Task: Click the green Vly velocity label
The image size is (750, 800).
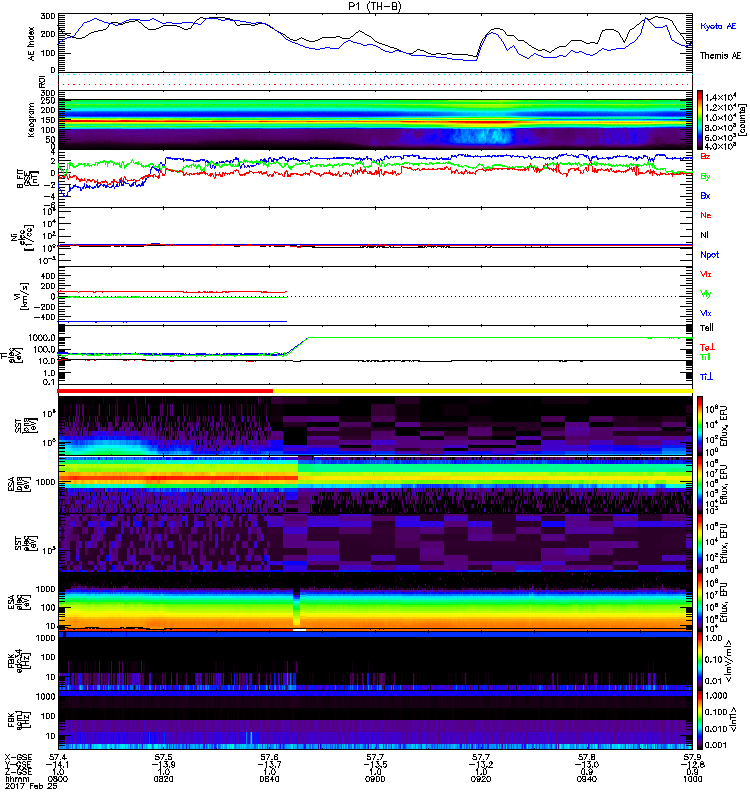Action: point(706,294)
